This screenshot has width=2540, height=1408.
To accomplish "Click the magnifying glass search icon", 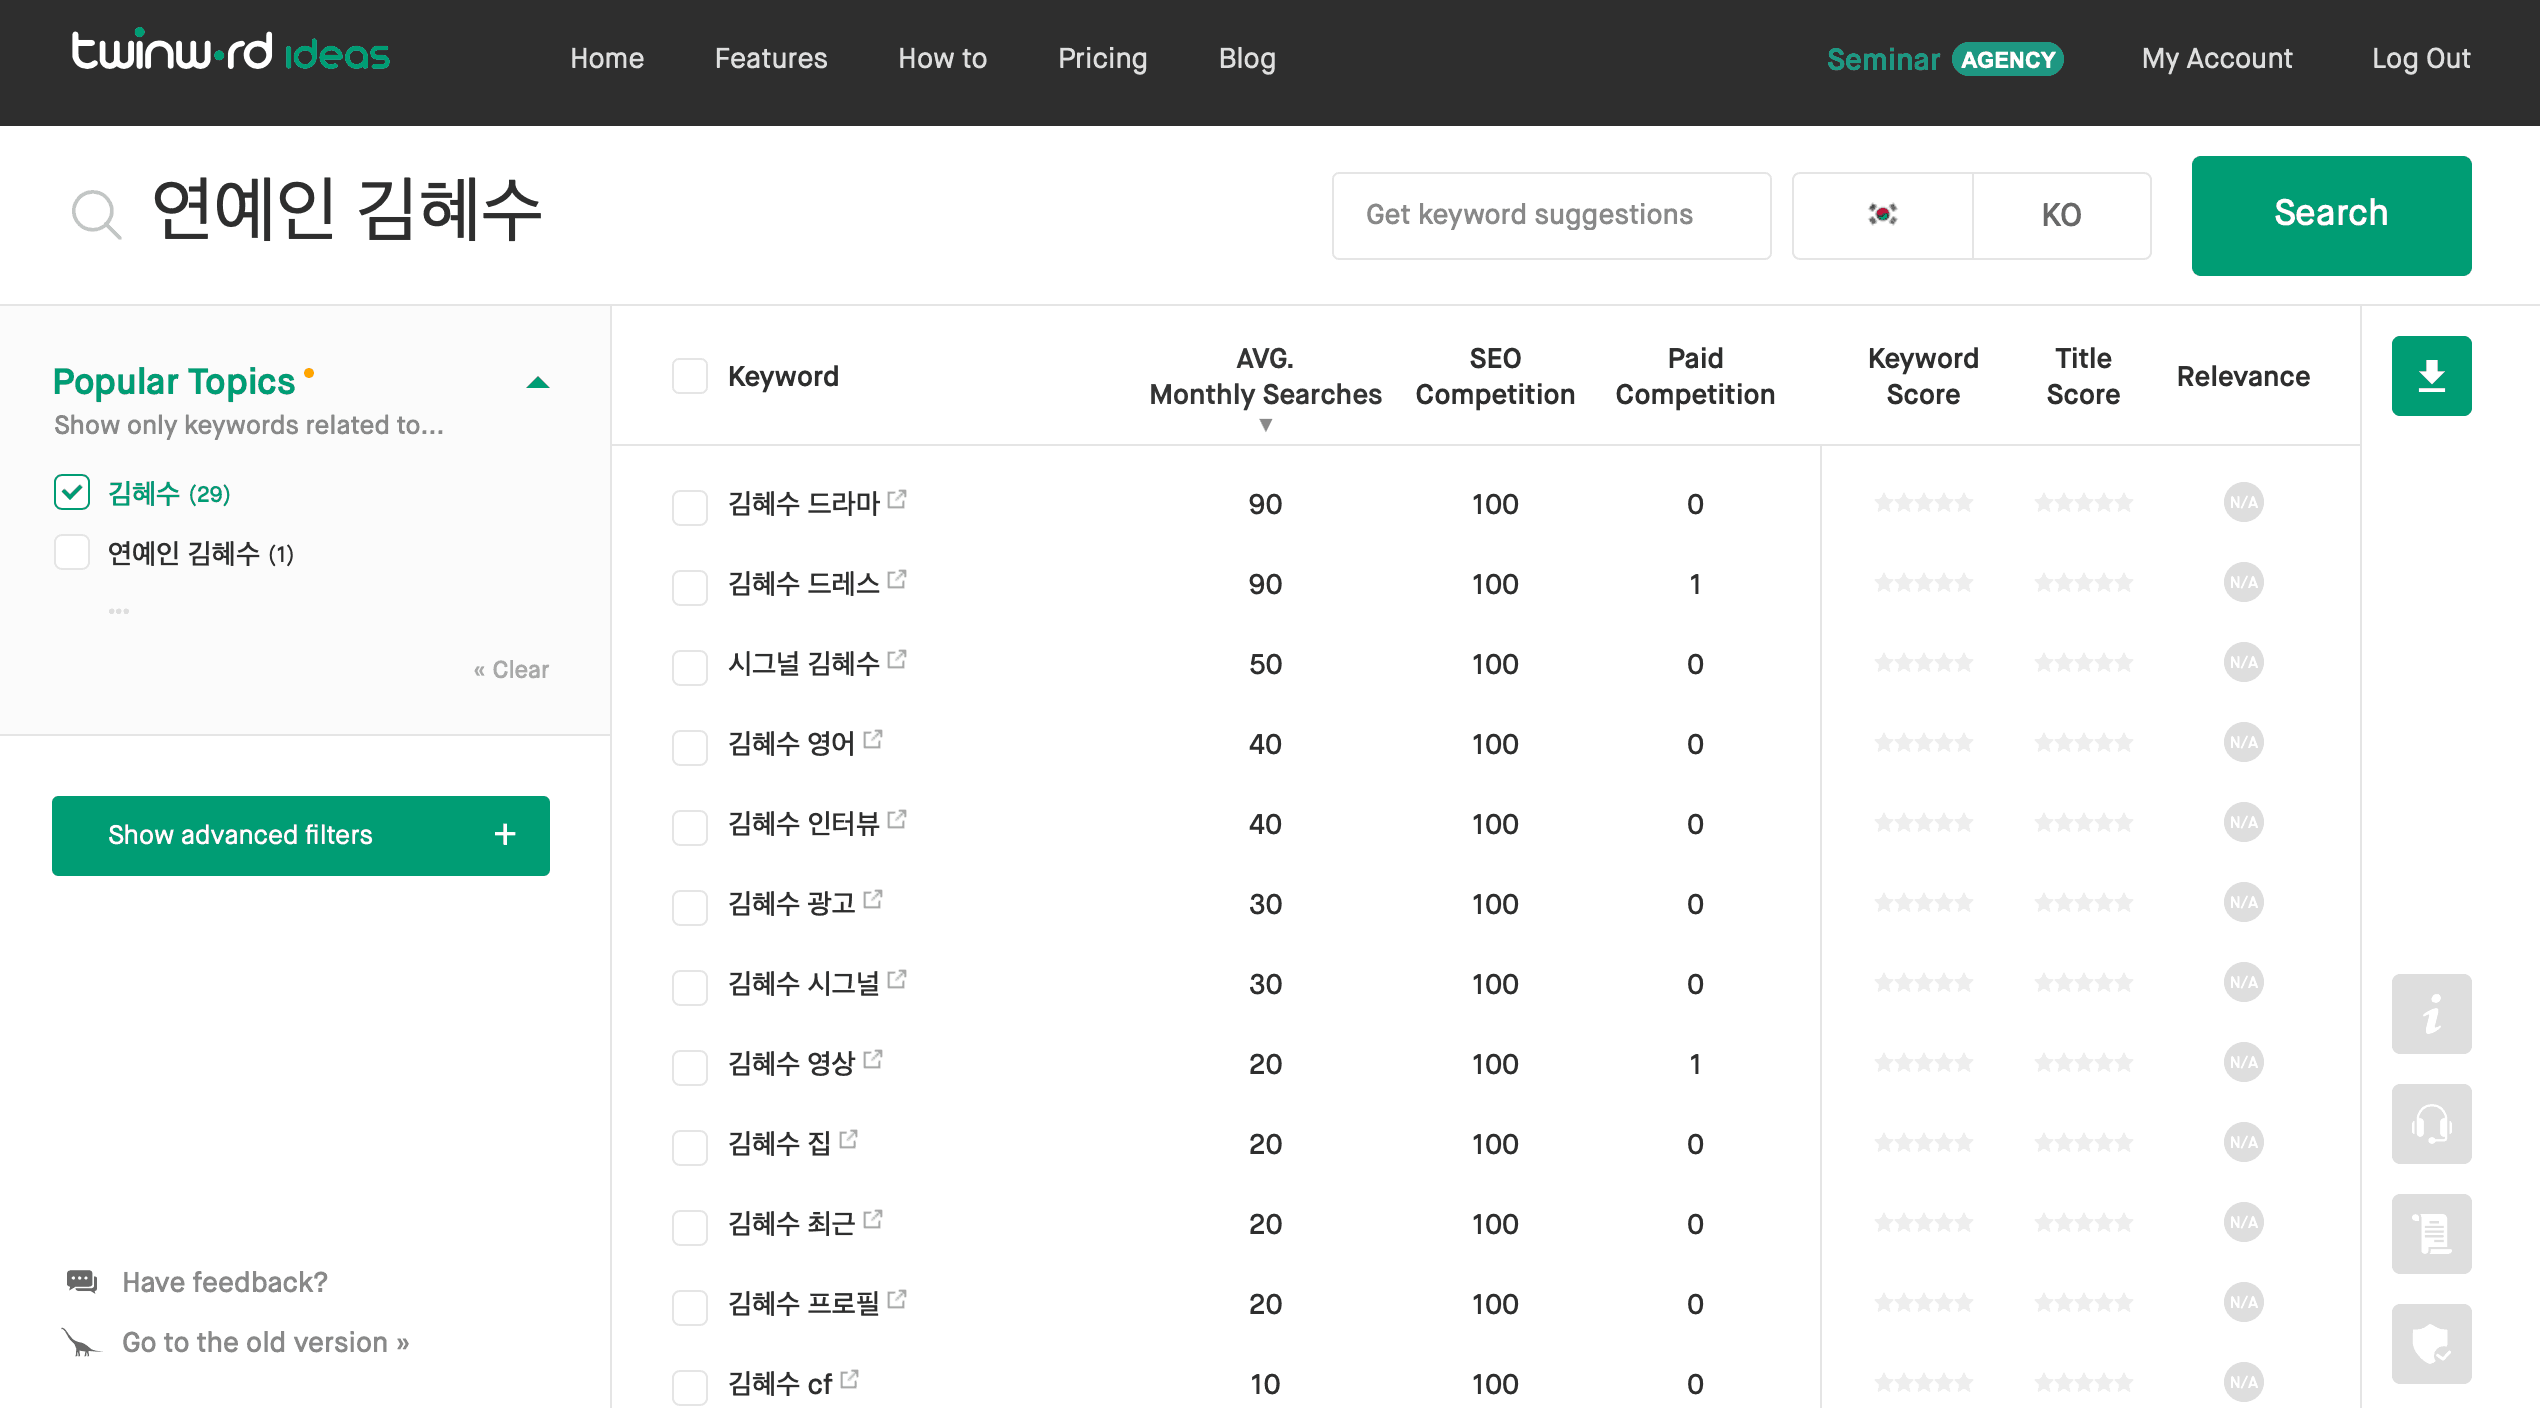I will click(95, 211).
